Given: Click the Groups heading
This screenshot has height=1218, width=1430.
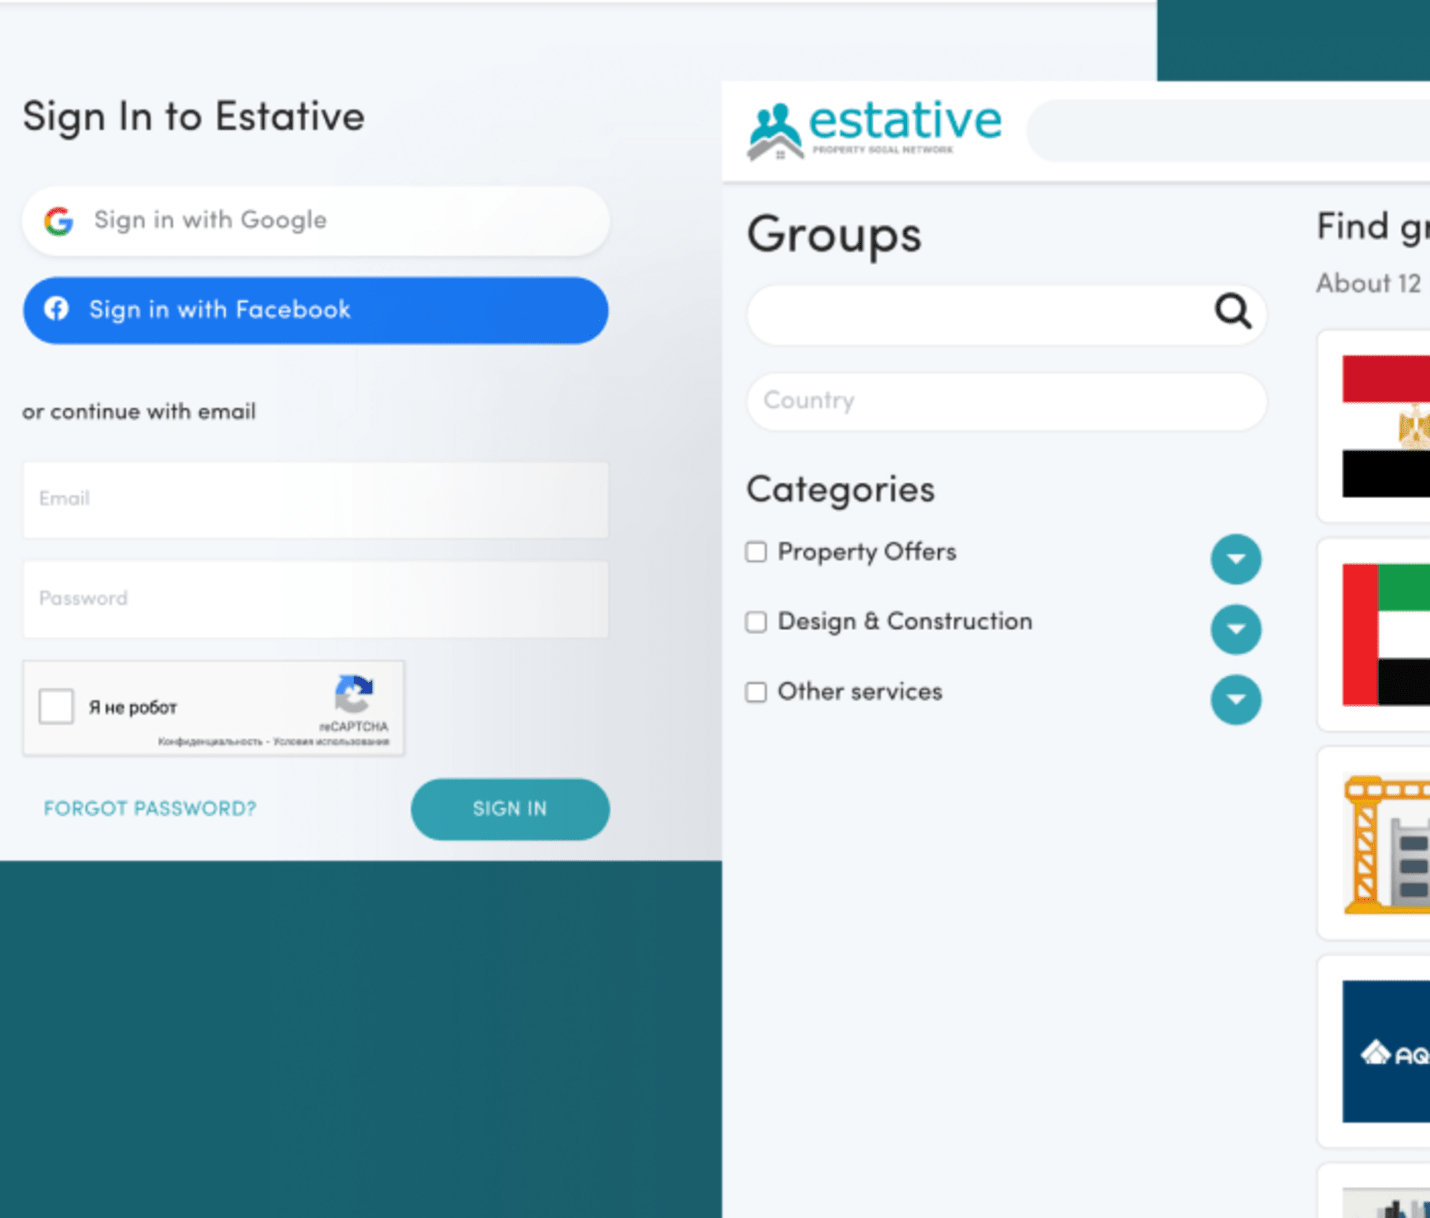Looking at the screenshot, I should (834, 235).
